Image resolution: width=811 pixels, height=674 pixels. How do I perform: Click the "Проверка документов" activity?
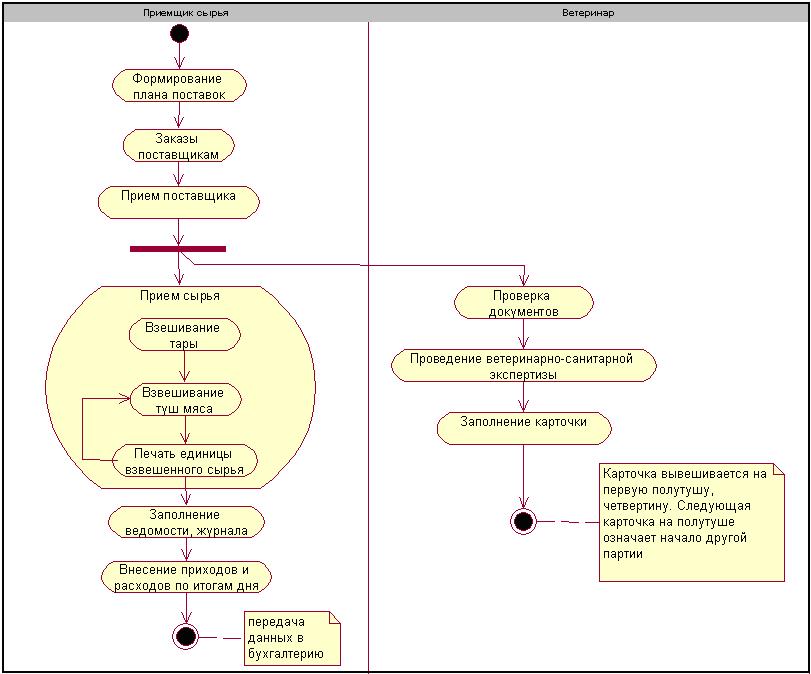point(523,303)
